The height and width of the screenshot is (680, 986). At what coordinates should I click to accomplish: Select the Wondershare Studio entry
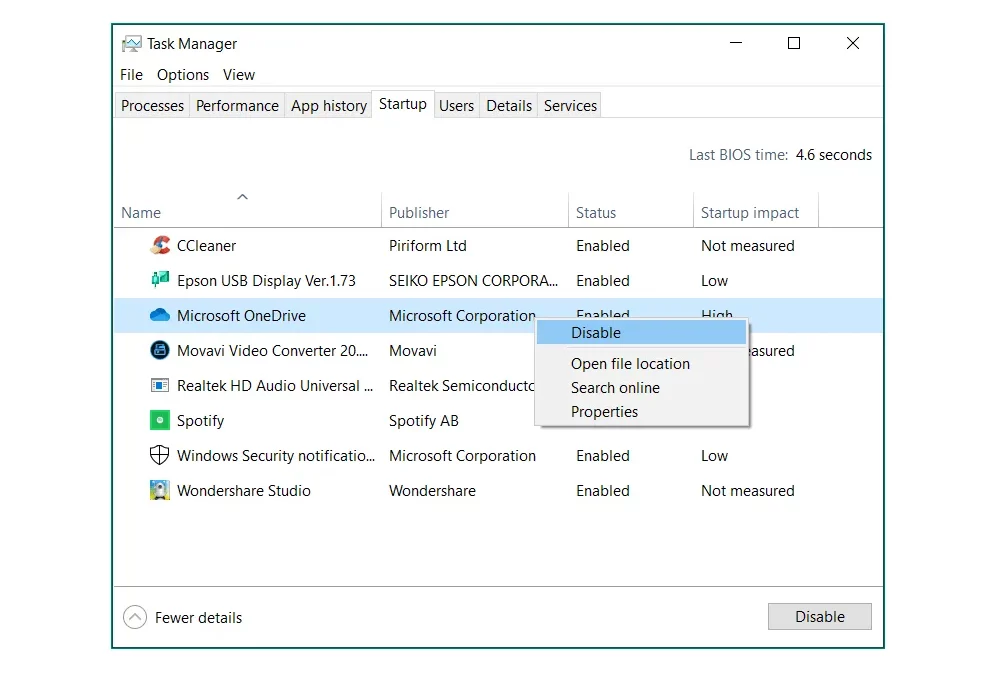(x=243, y=491)
